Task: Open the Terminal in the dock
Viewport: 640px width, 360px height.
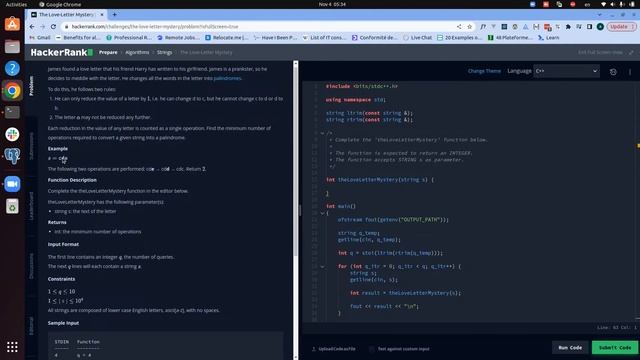Action: pos(12,112)
